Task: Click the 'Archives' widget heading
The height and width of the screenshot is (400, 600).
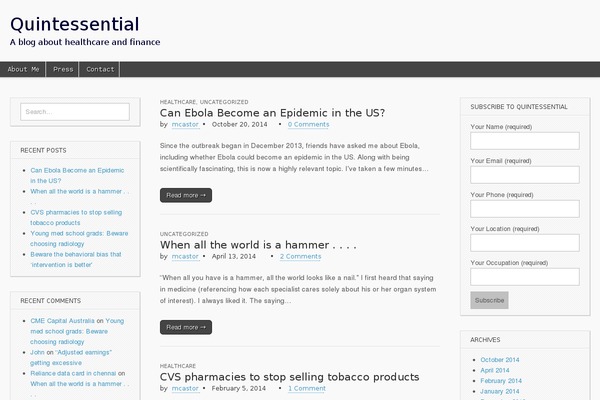Action: 485,340
